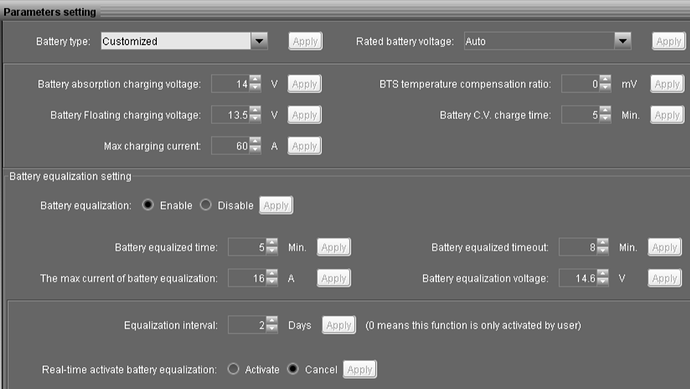The height and width of the screenshot is (389, 690).
Task: Increase Max charging current value
Action: 255,142
